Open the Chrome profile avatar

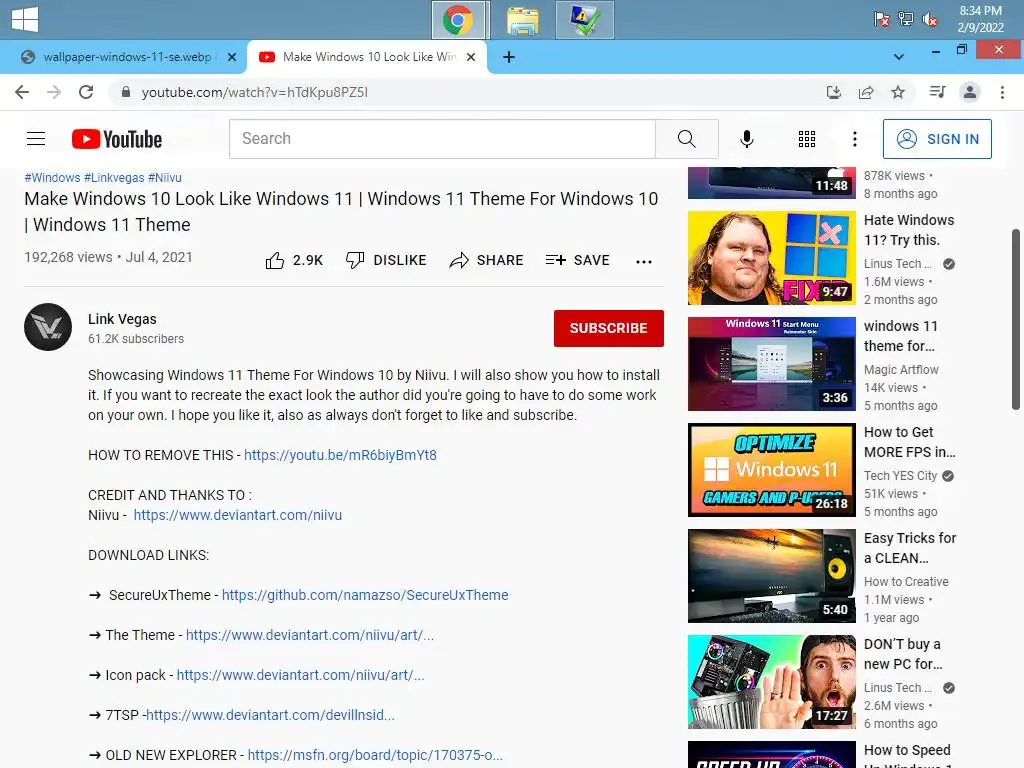(970, 92)
